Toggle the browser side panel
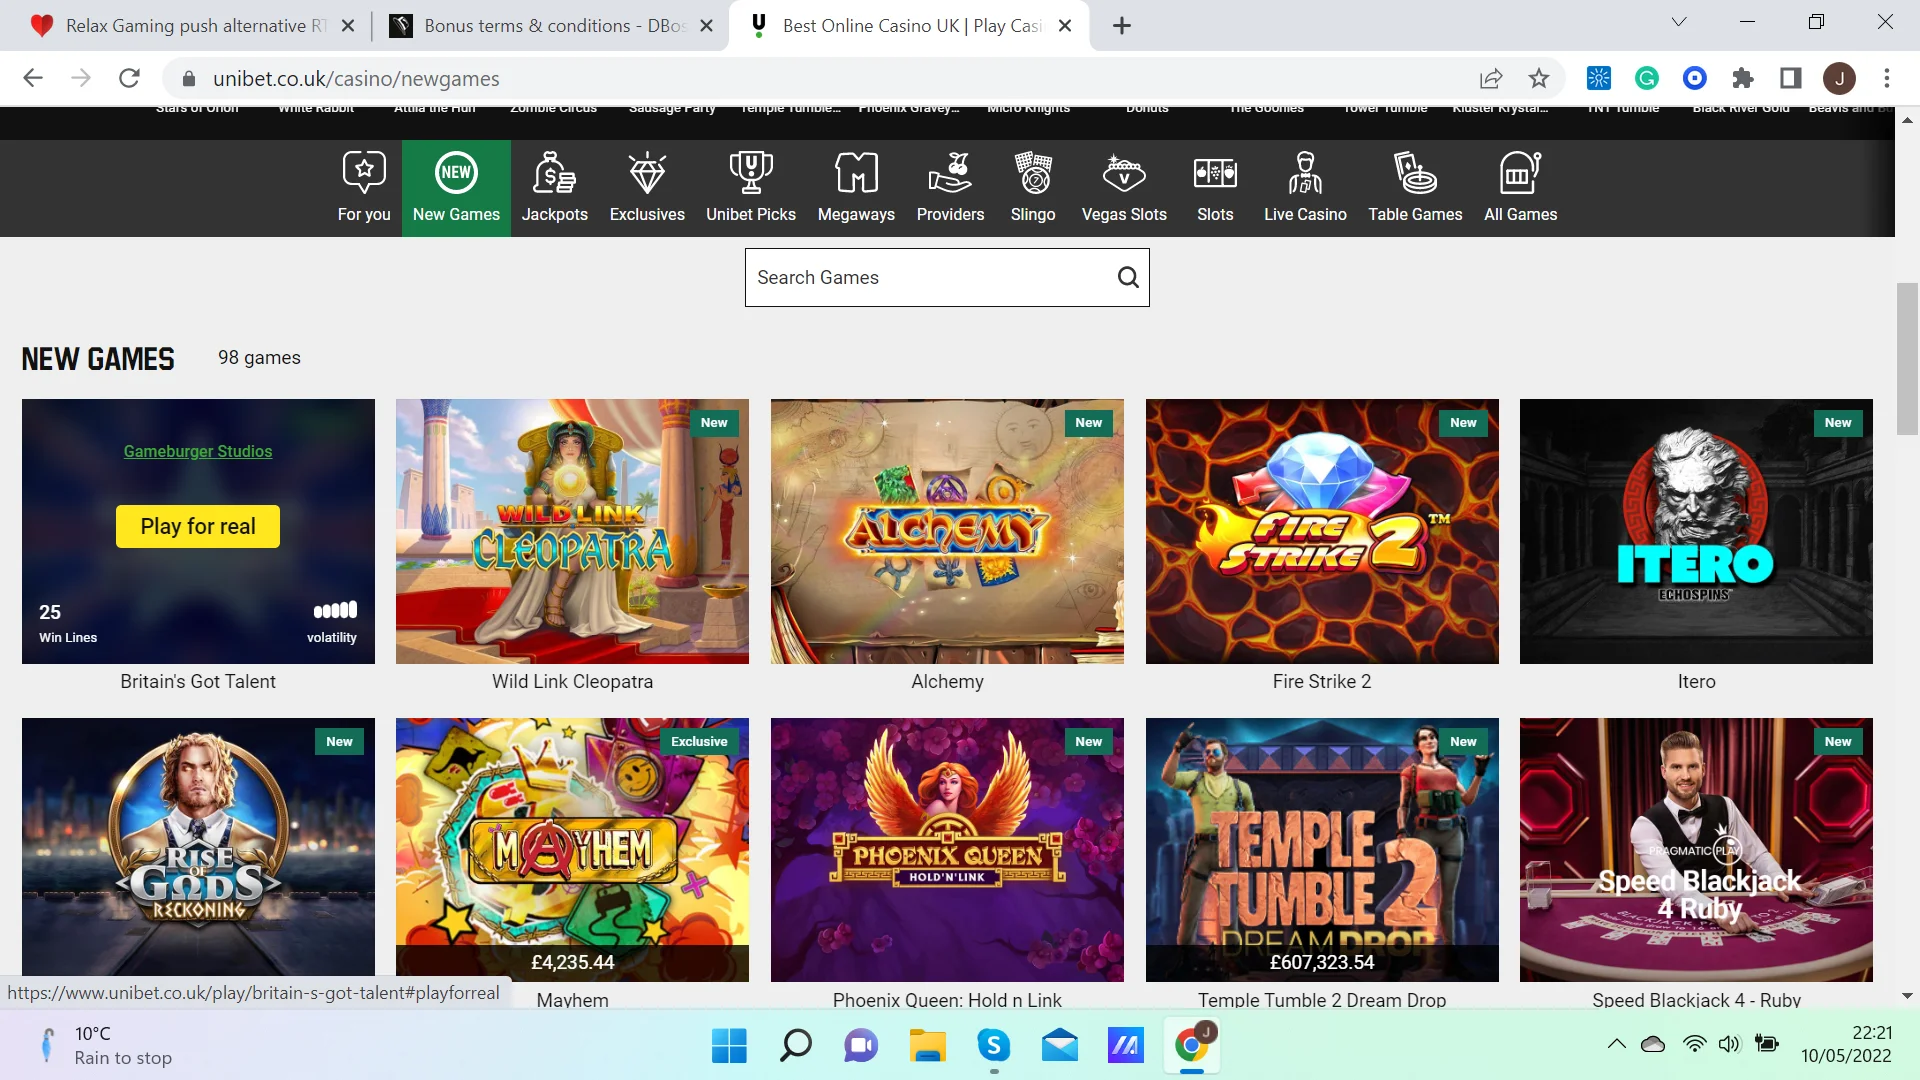 tap(1791, 78)
